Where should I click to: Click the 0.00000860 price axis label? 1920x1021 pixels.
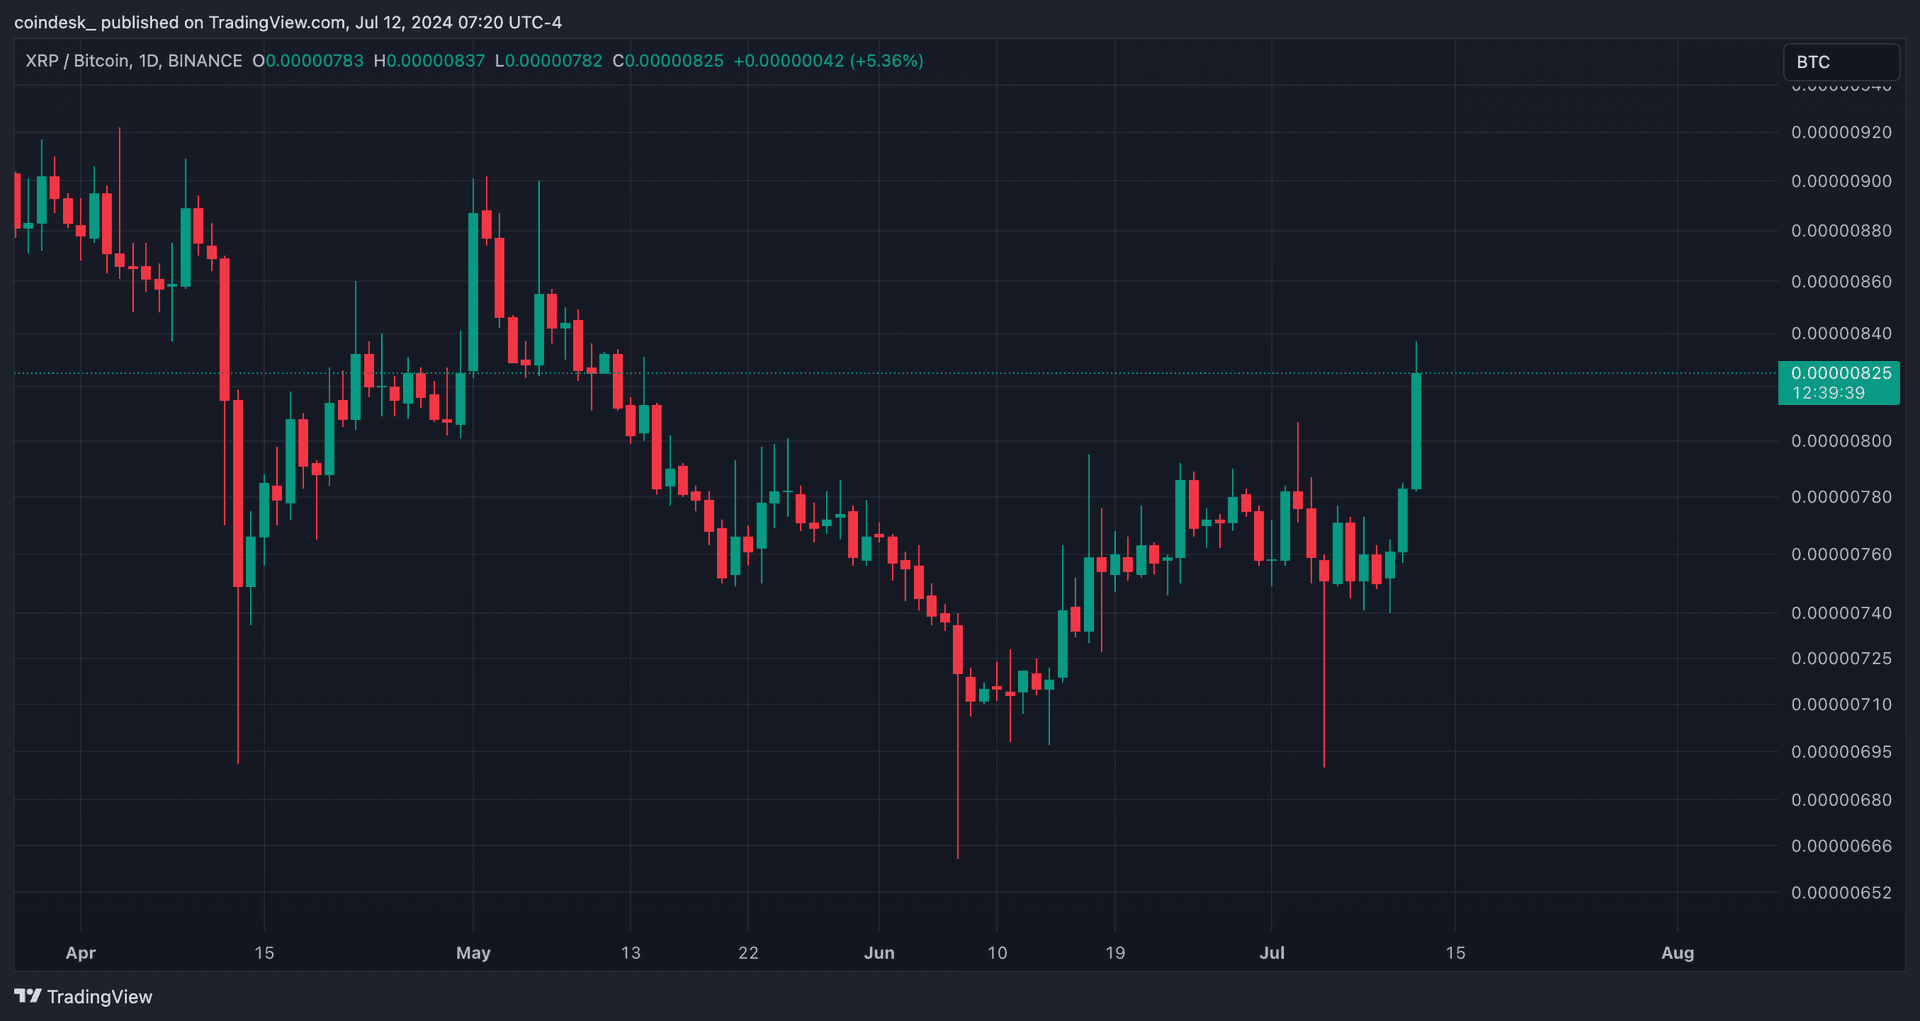coord(1841,281)
